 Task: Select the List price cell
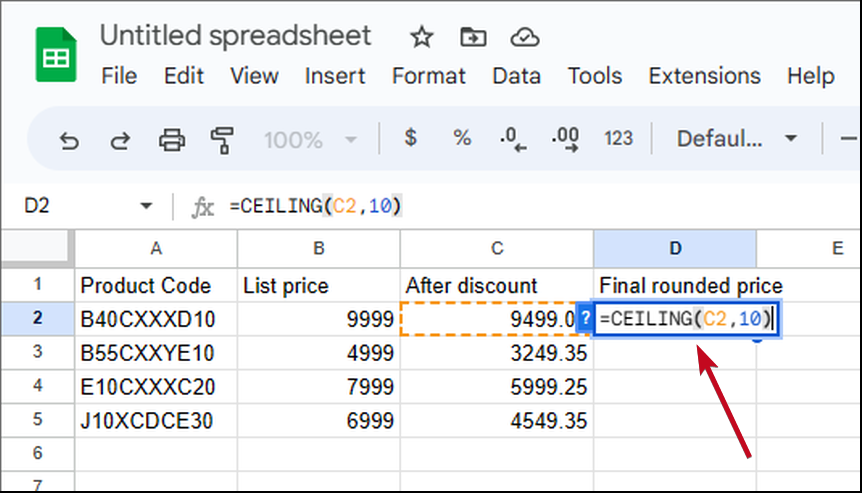(318, 285)
